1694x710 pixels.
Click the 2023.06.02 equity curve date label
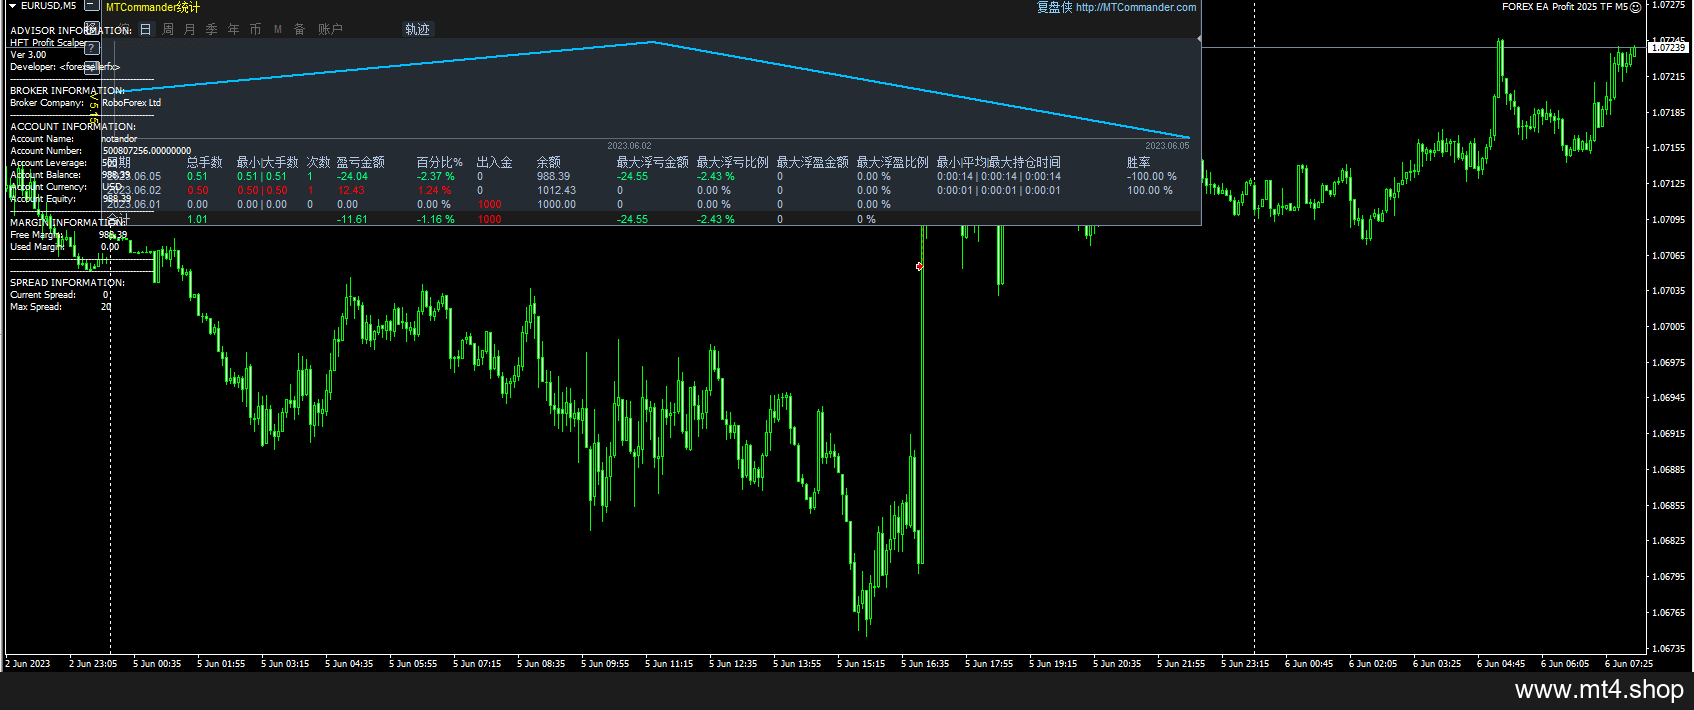pyautogui.click(x=629, y=146)
